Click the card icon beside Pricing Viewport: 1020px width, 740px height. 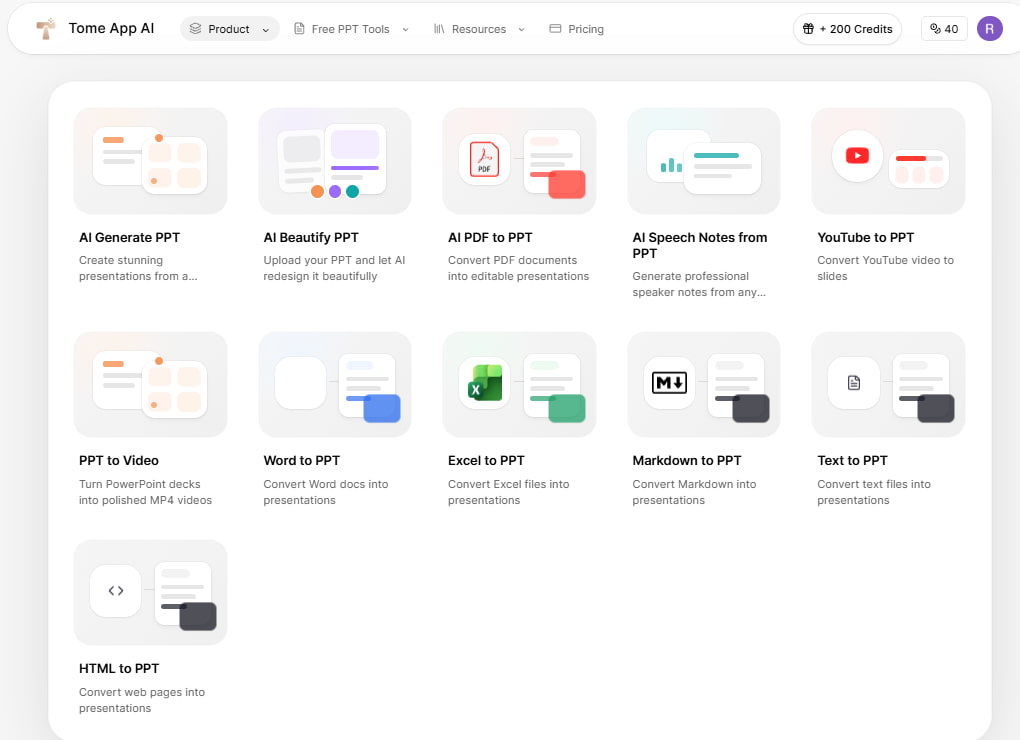555,29
